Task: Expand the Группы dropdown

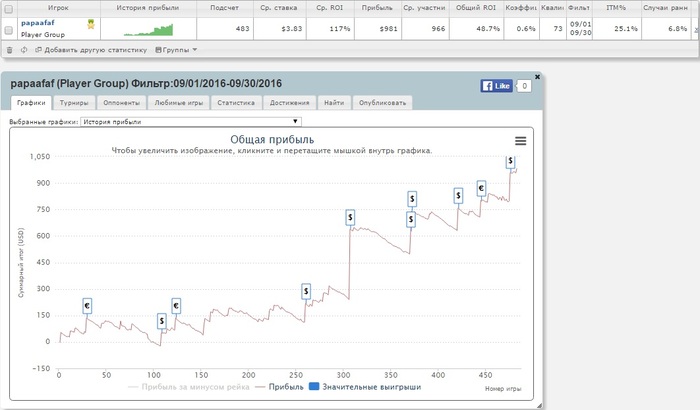Action: (176, 50)
